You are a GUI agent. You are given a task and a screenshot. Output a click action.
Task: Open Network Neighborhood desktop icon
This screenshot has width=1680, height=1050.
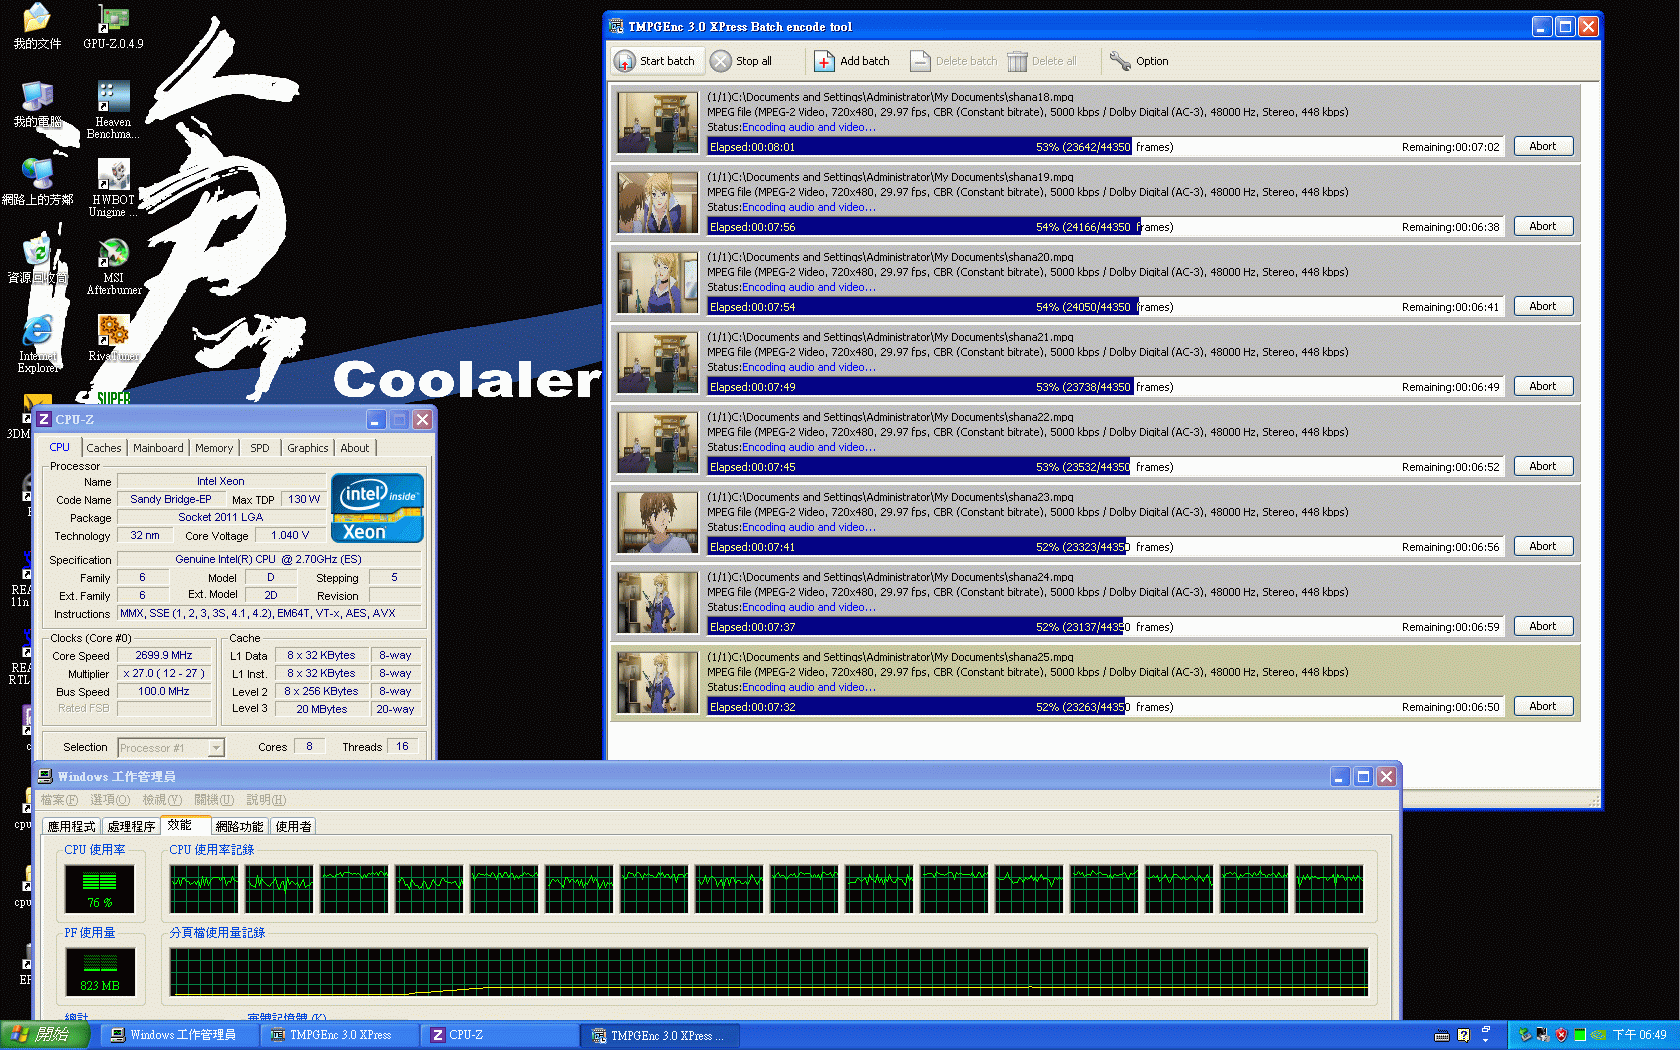[x=37, y=182]
